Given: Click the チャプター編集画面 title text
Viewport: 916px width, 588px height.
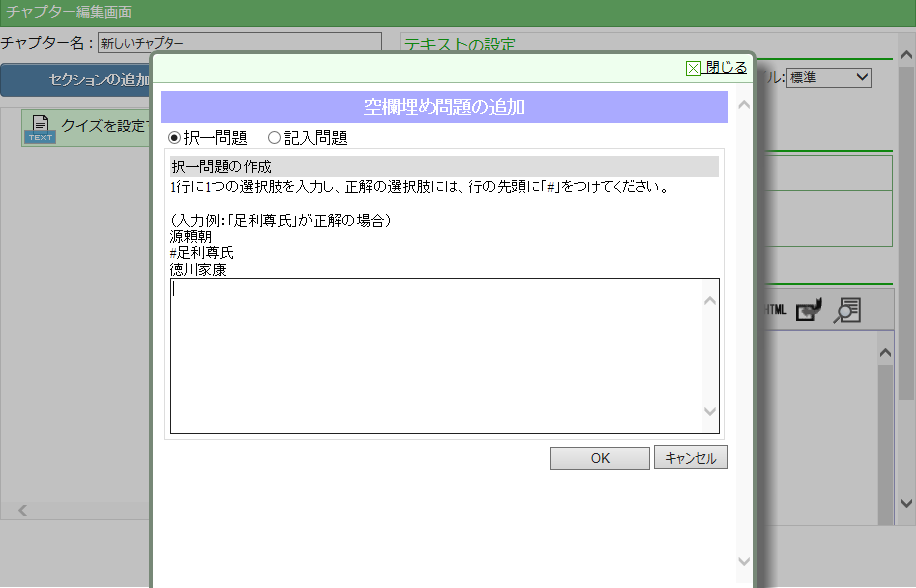Looking at the screenshot, I should 69,12.
